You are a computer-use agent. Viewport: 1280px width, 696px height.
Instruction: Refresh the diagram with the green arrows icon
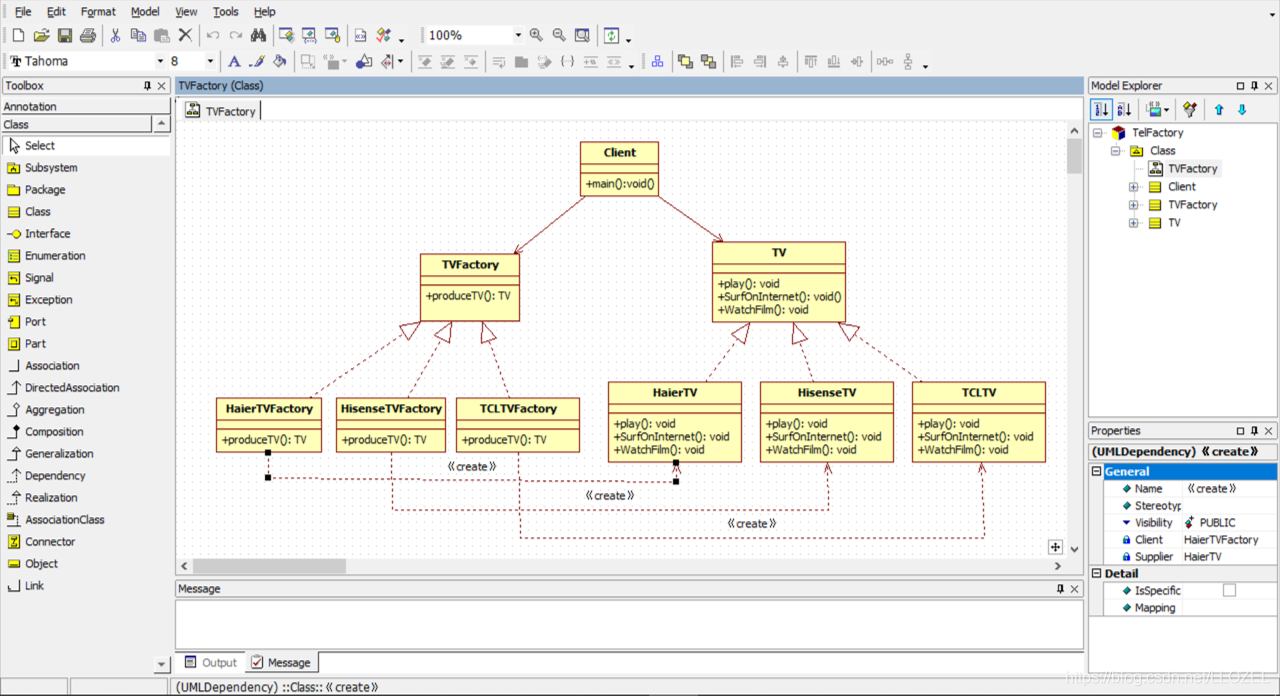click(x=611, y=35)
